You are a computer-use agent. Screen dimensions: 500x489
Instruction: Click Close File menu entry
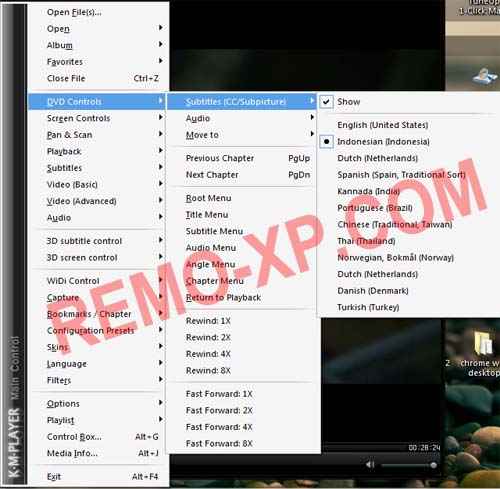pos(97,79)
